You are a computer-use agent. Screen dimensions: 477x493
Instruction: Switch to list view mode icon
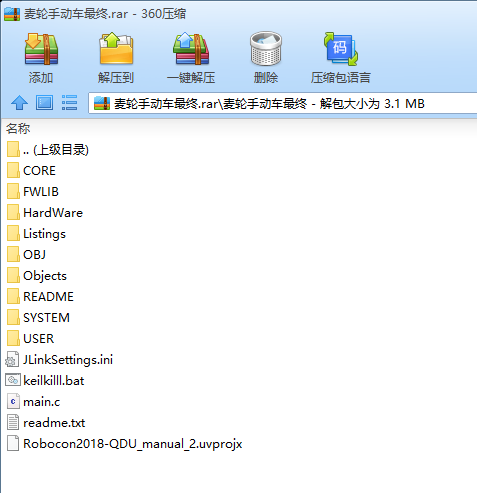(x=69, y=103)
